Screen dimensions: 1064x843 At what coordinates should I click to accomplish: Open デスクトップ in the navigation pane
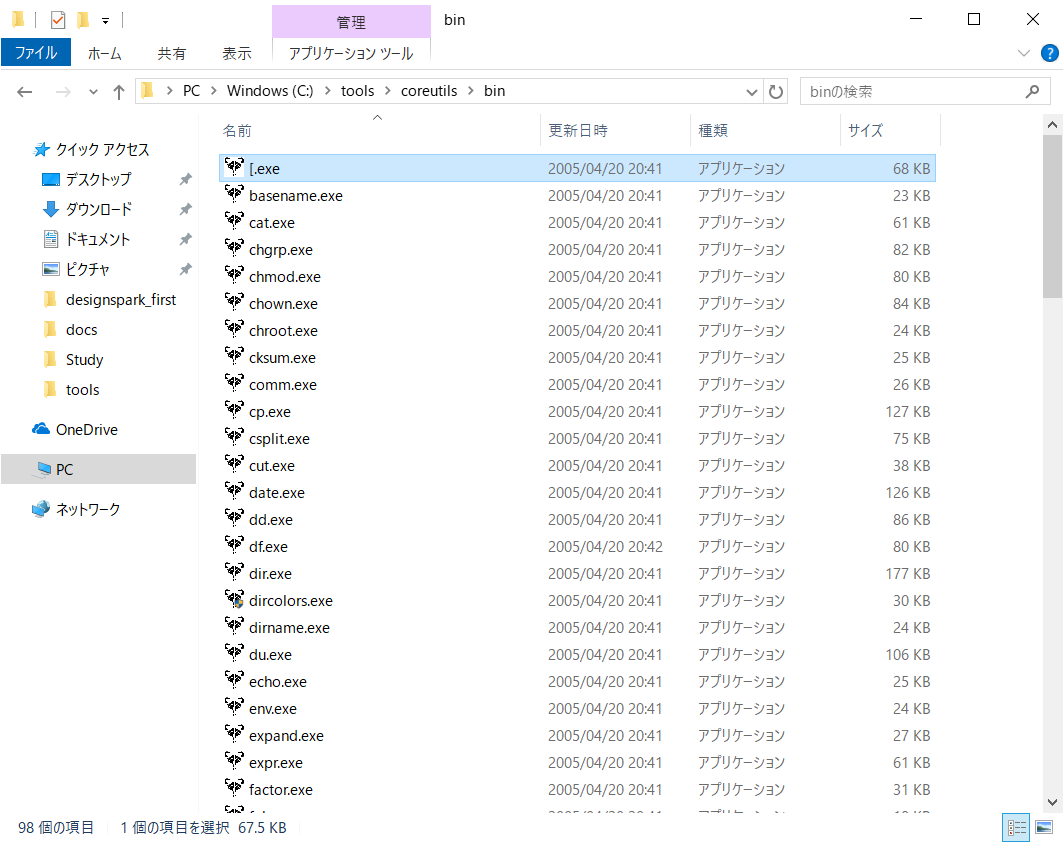pos(98,179)
